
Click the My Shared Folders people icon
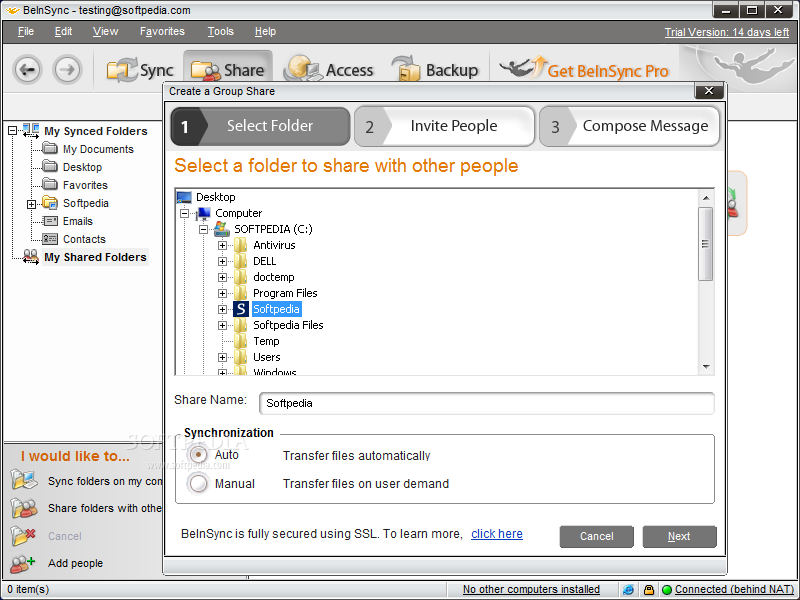click(31, 257)
